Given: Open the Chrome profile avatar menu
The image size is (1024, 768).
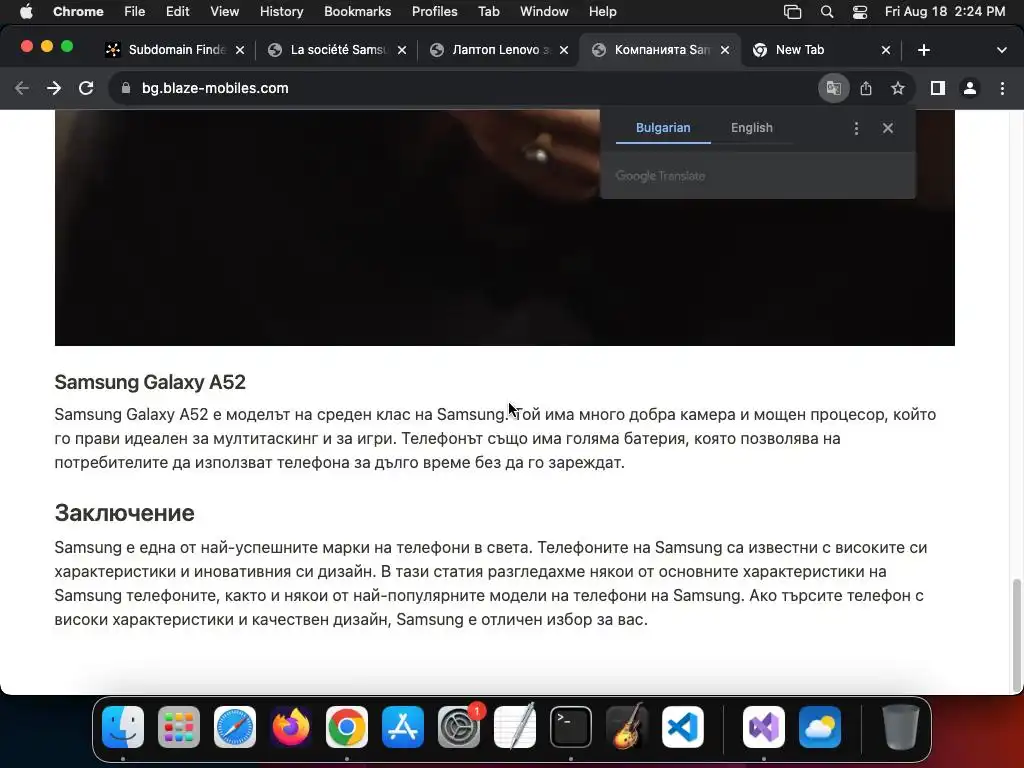Looking at the screenshot, I should tap(970, 88).
